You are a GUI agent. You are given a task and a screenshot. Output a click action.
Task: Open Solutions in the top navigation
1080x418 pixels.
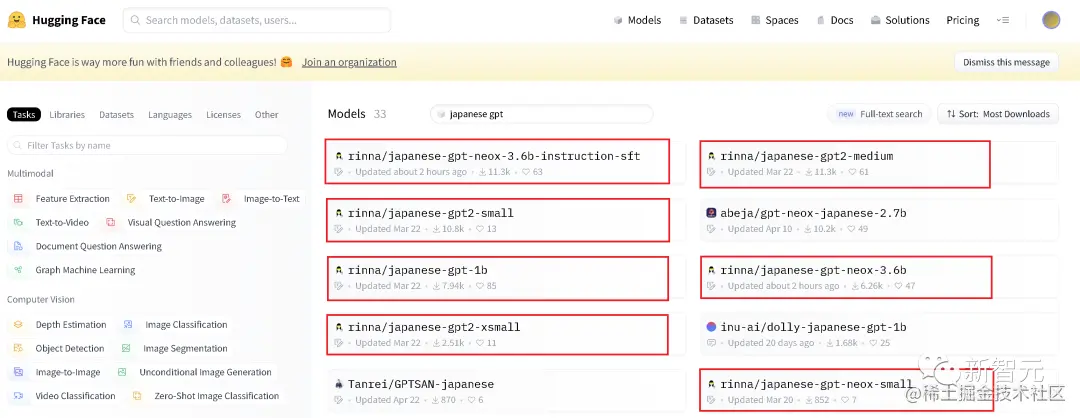900,20
